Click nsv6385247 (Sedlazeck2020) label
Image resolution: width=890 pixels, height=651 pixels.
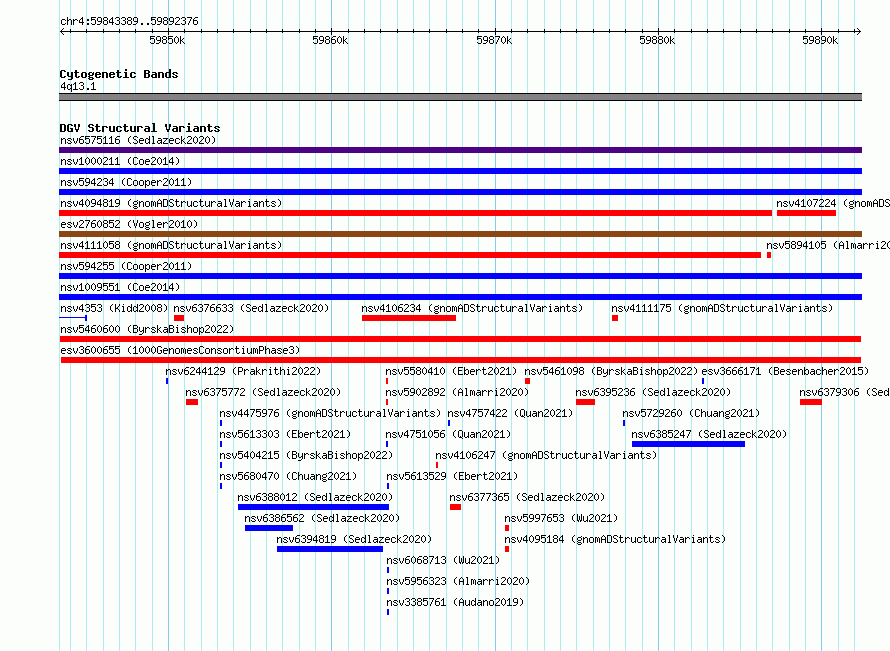coord(709,434)
